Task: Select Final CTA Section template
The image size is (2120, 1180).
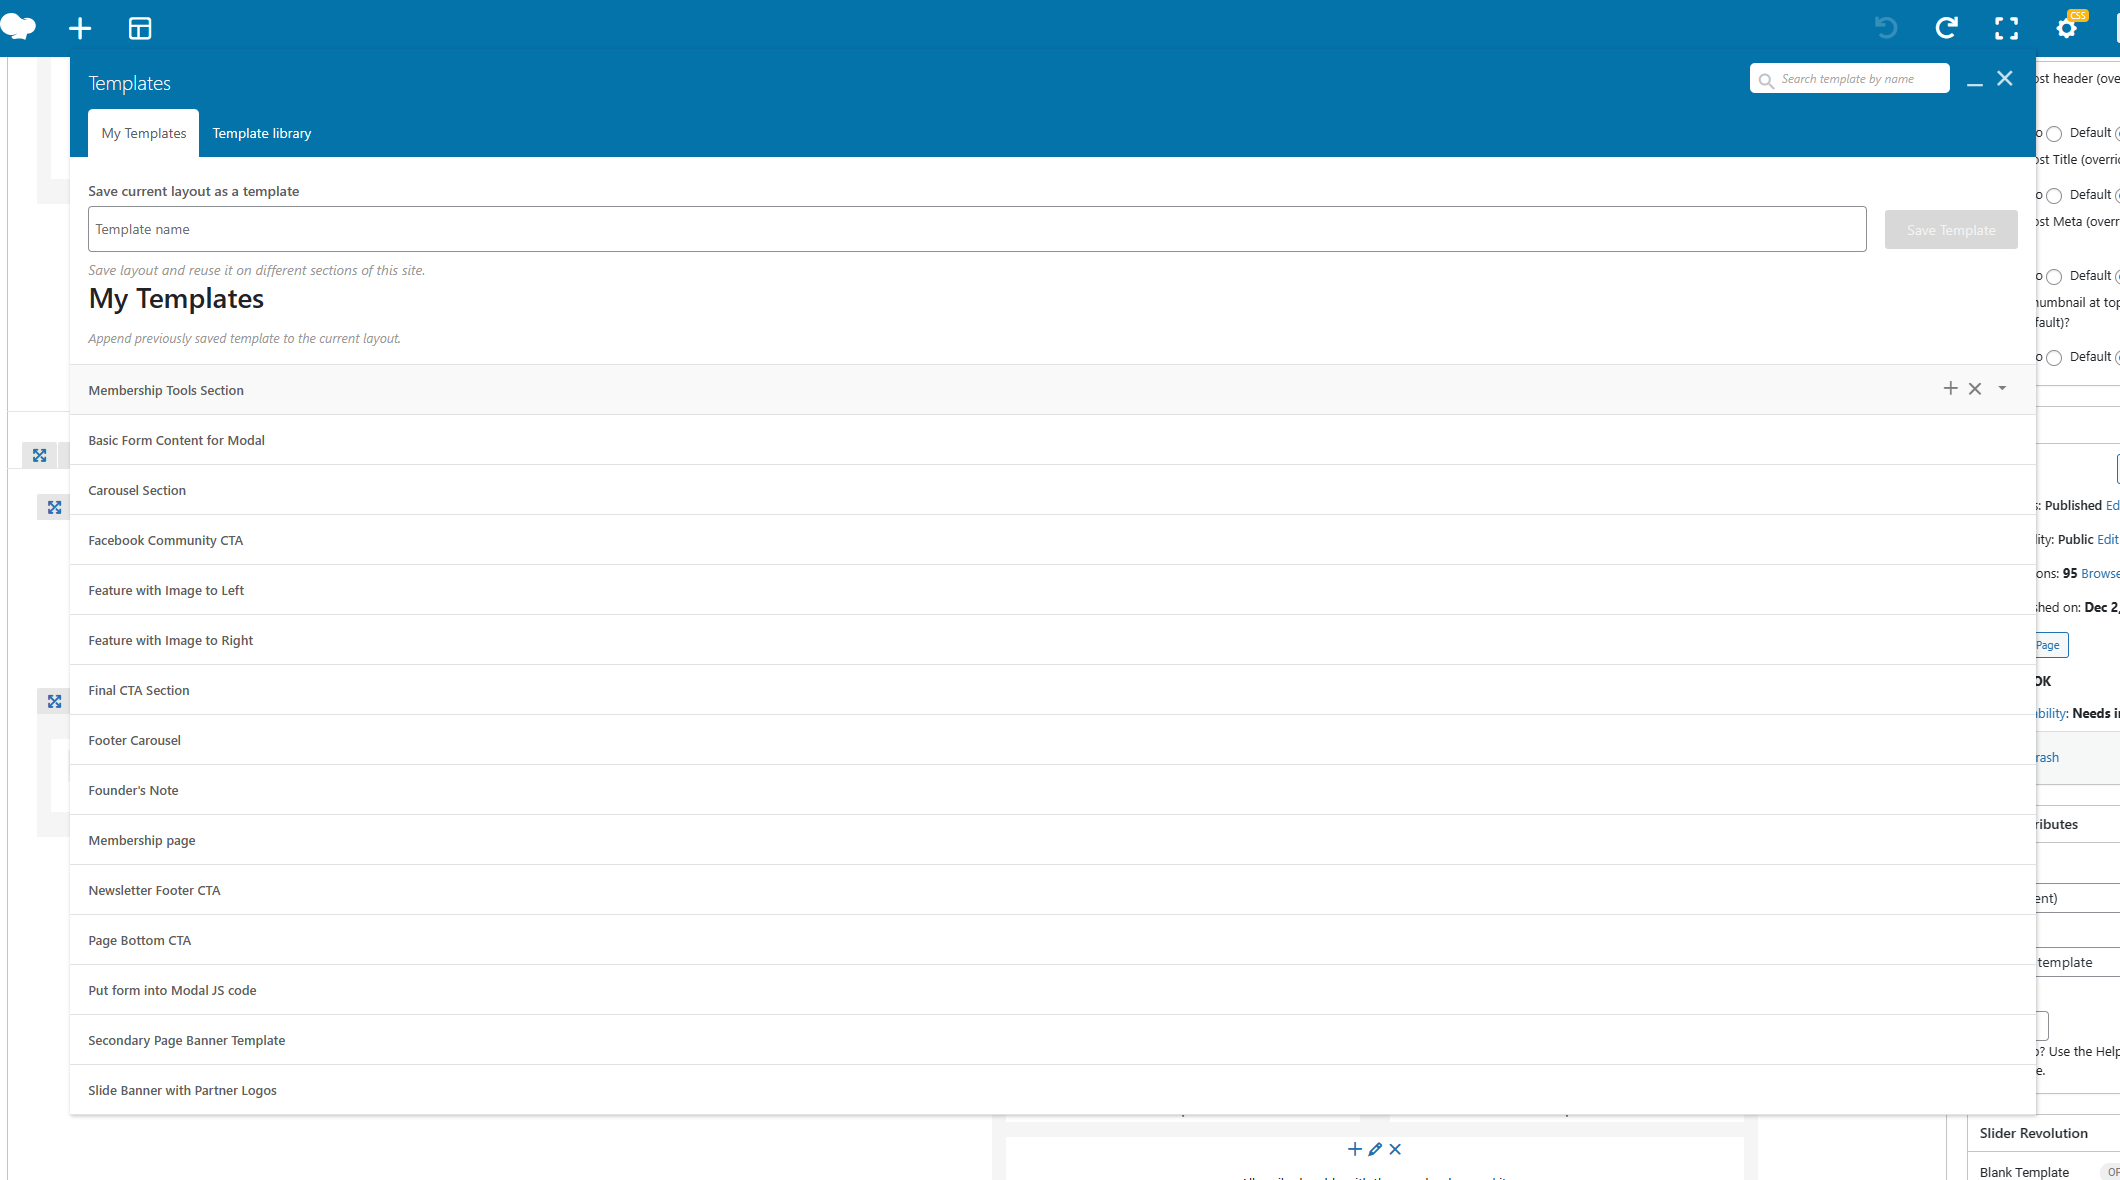Action: tap(1053, 690)
